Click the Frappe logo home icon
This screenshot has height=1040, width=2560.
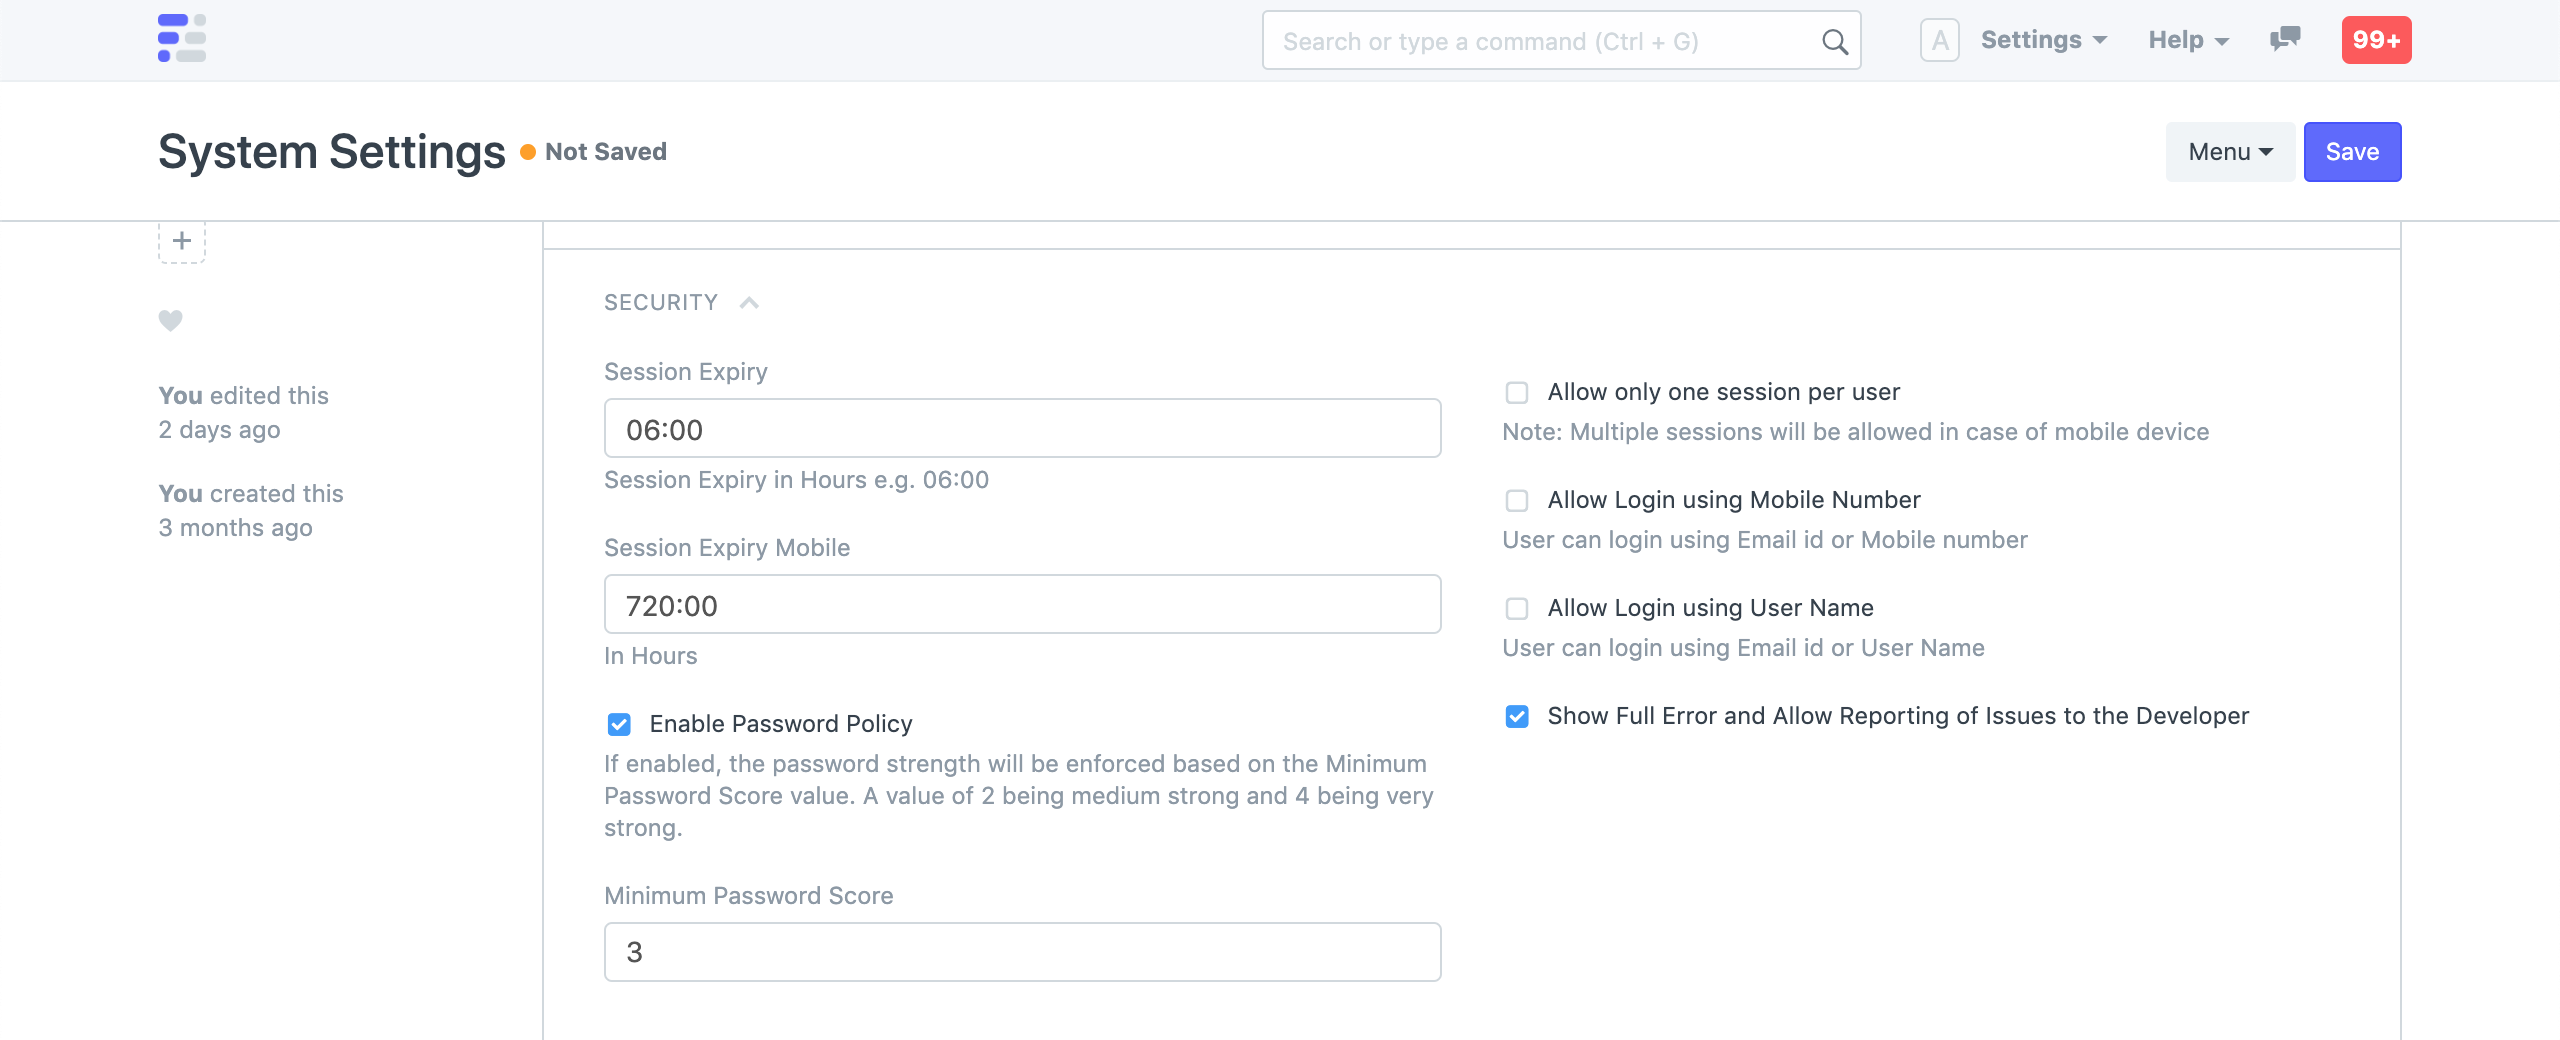(x=182, y=39)
